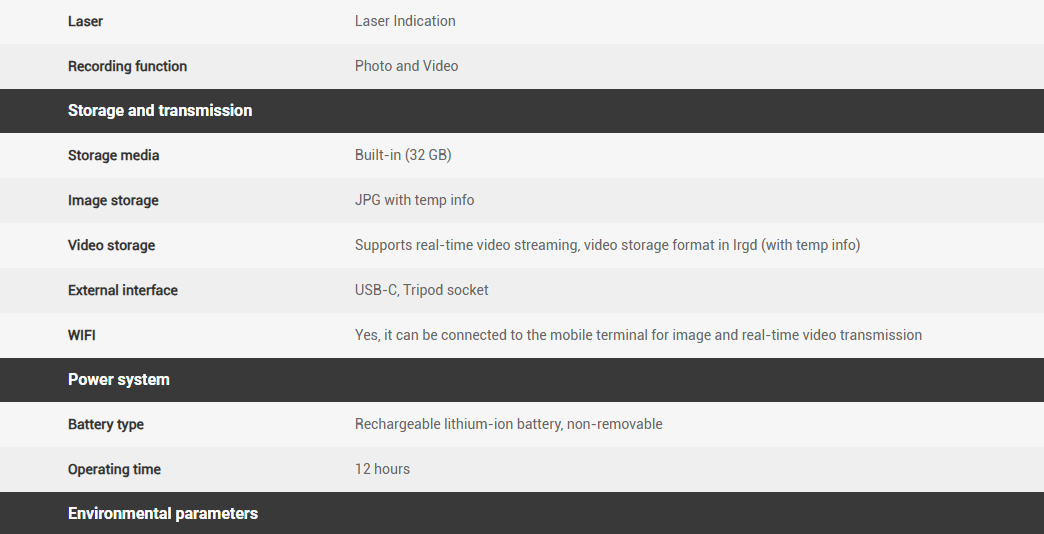Click the 'Built-in (32 GB)' value
This screenshot has width=1044, height=534.
click(404, 155)
